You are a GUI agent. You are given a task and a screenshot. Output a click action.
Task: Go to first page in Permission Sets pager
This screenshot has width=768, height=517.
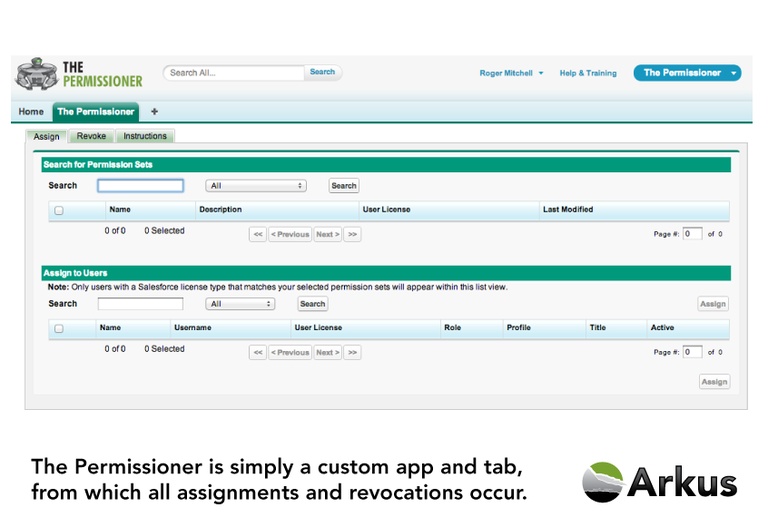coord(258,235)
